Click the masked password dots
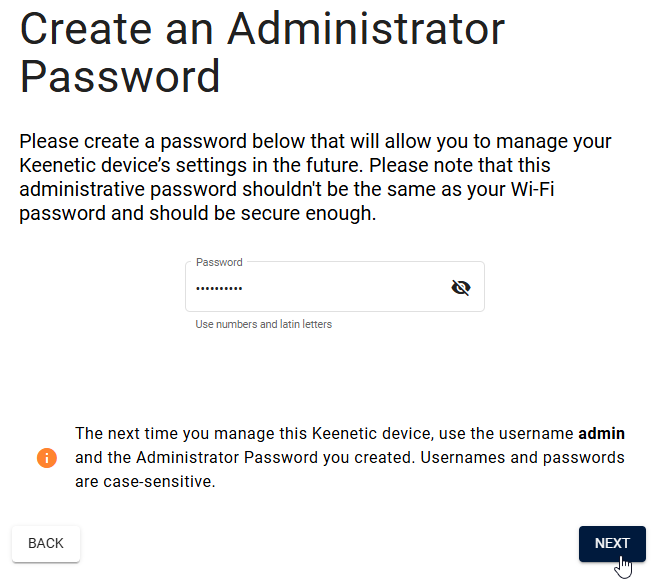The image size is (660, 586). coord(219,289)
